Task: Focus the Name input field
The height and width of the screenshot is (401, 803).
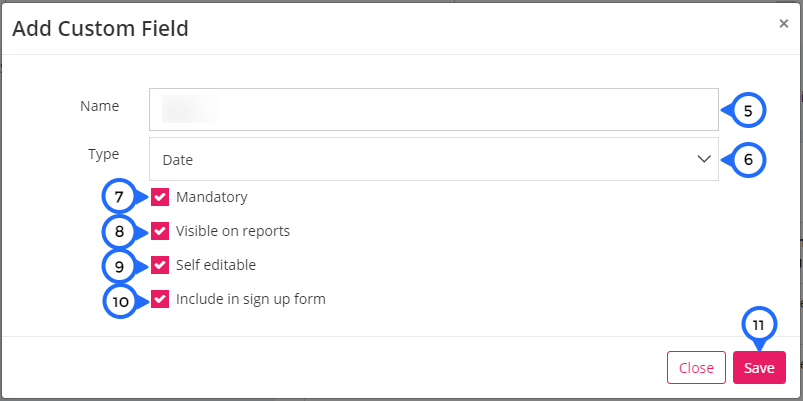Action: click(434, 110)
